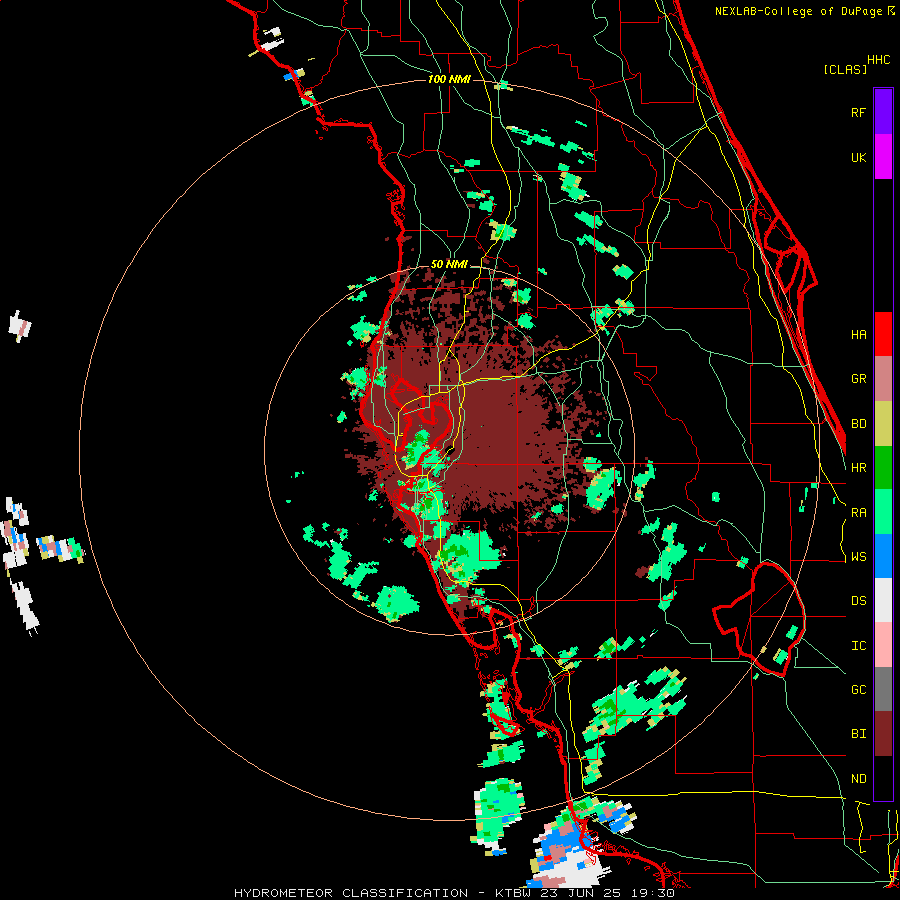Click the "50 NMI" range ring label
The height and width of the screenshot is (900, 900).
pos(449,264)
